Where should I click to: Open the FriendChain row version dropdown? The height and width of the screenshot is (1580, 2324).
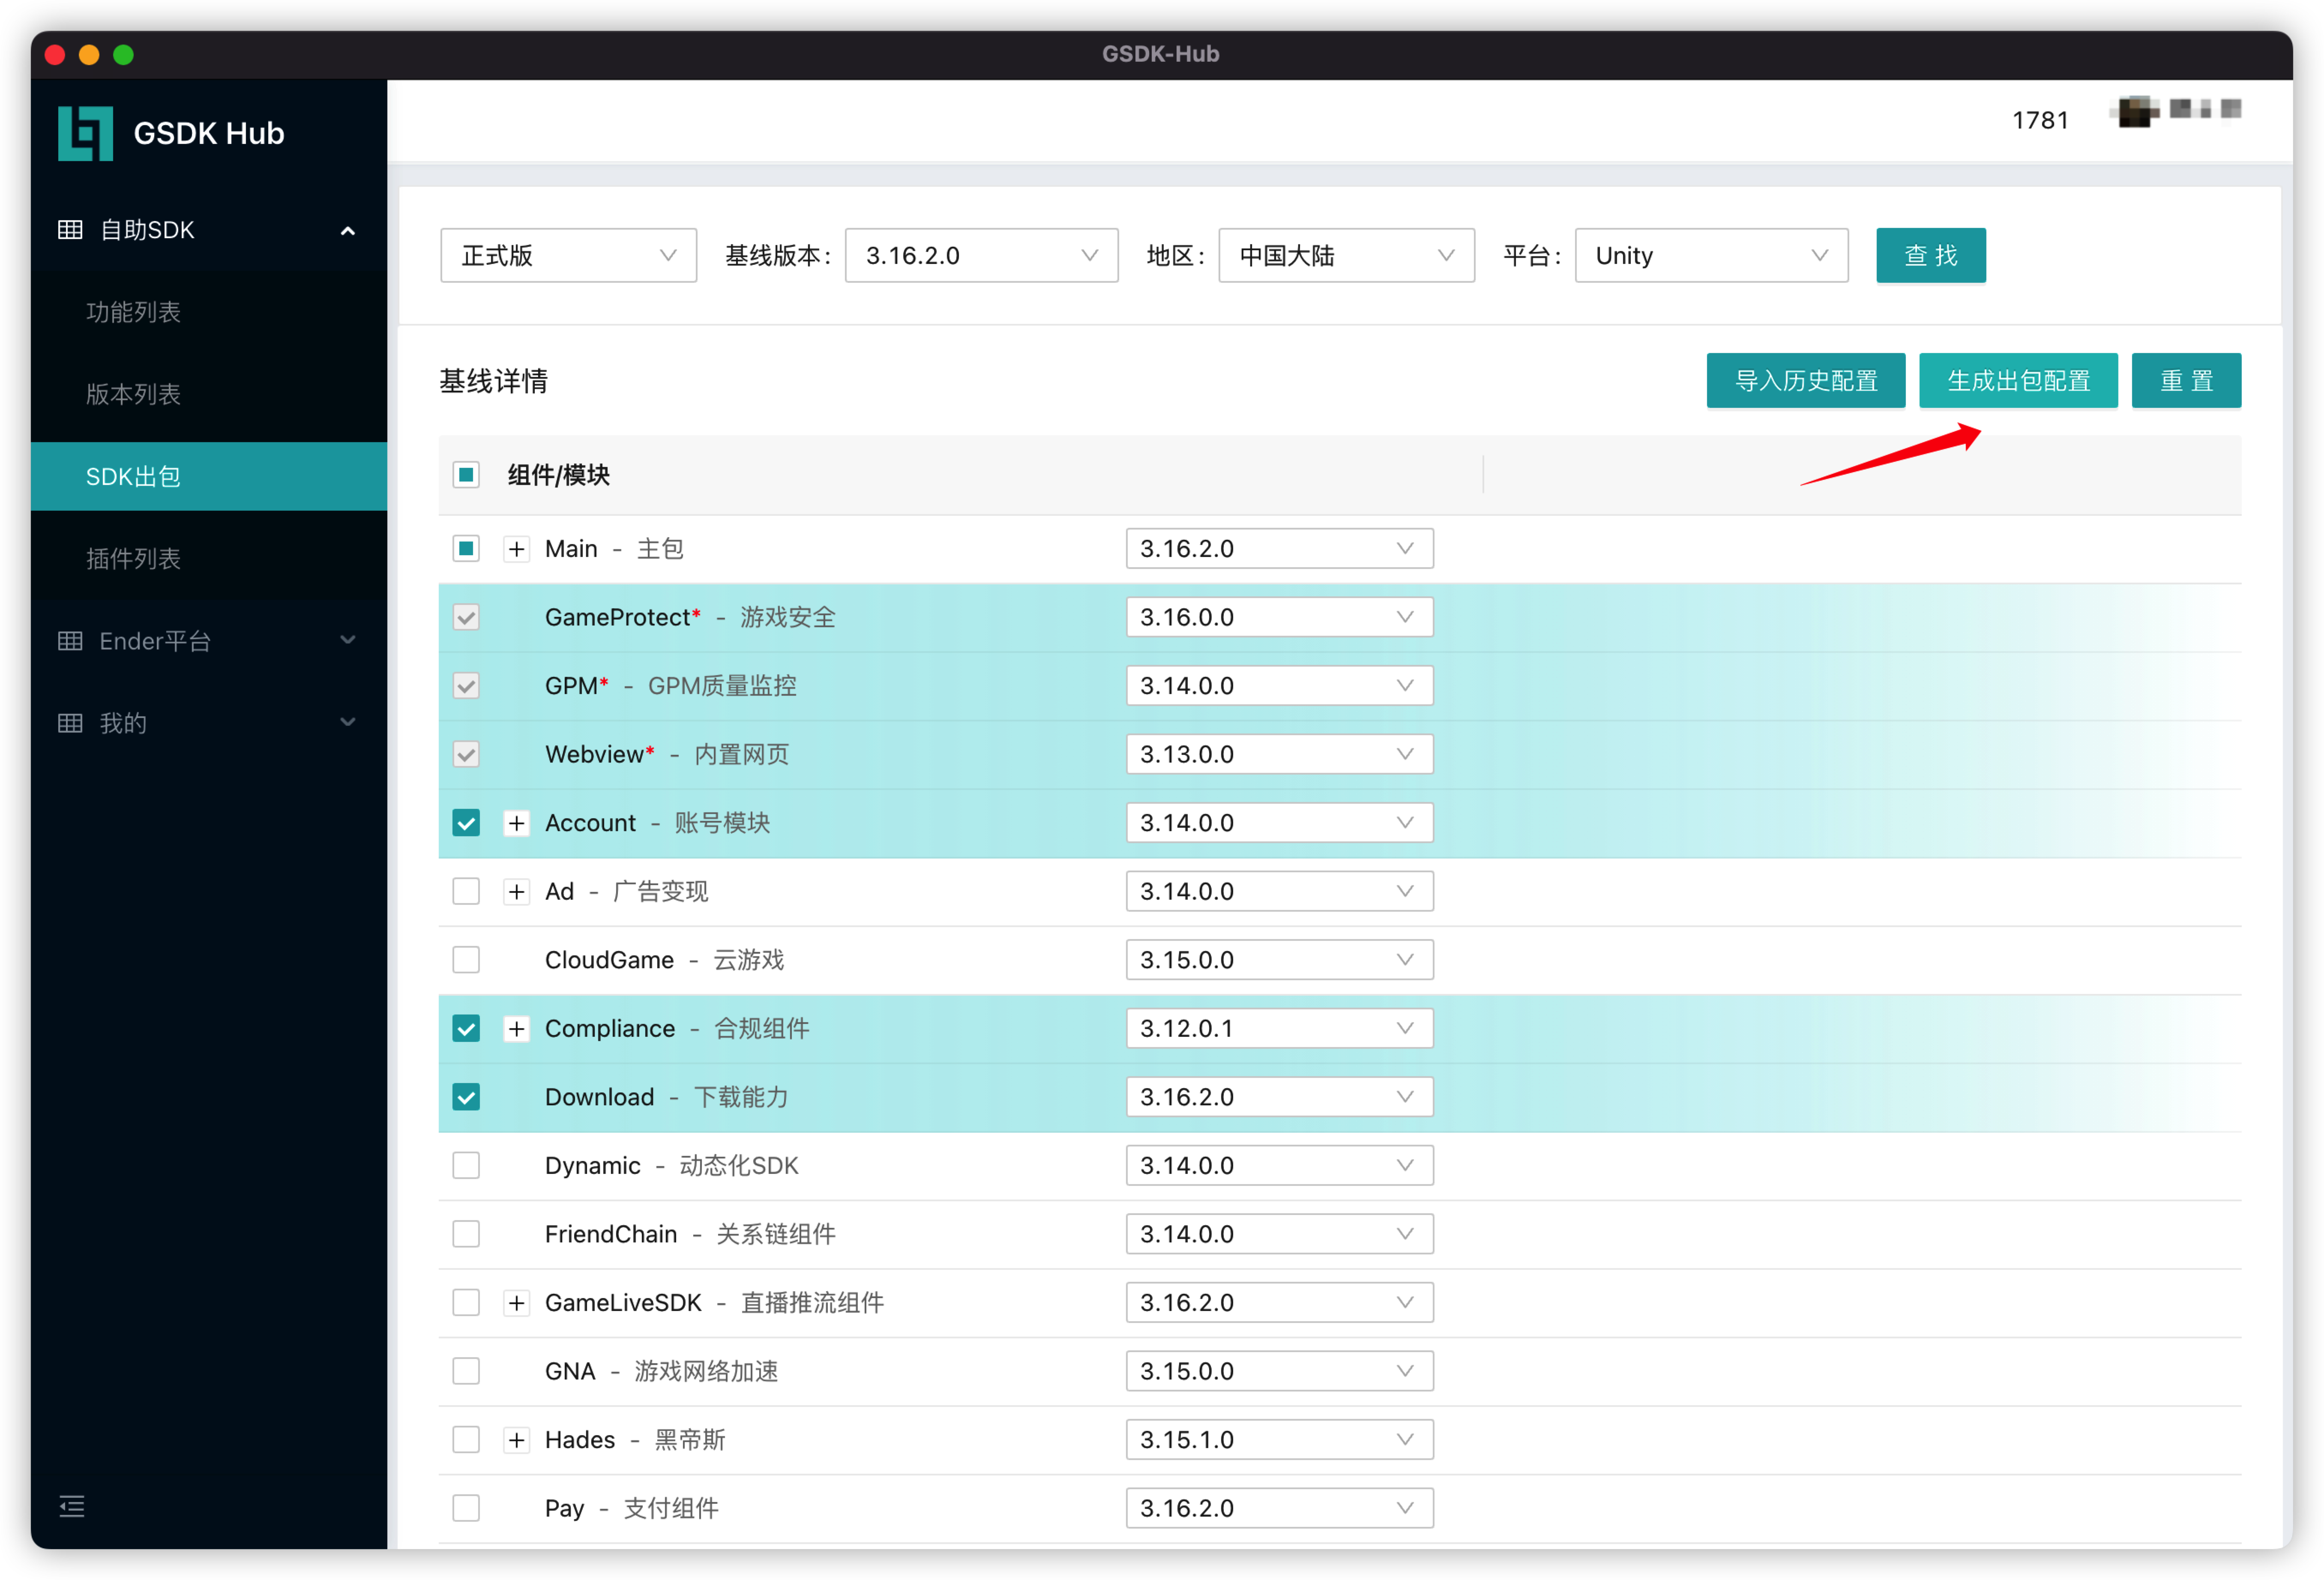(1279, 1234)
